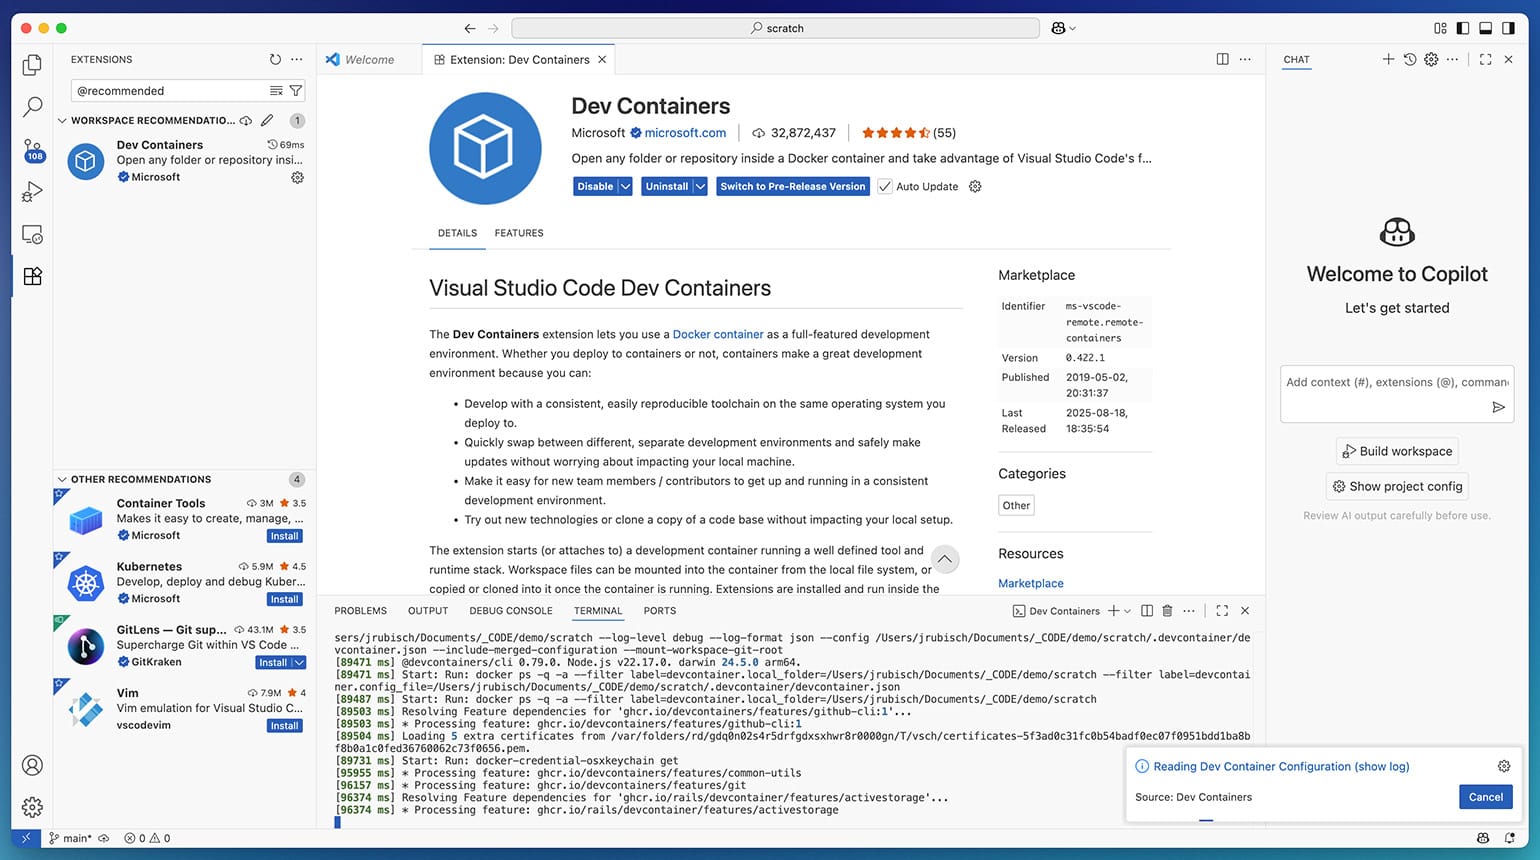Start a new chat with plus icon
This screenshot has height=860, width=1540.
click(1388, 60)
